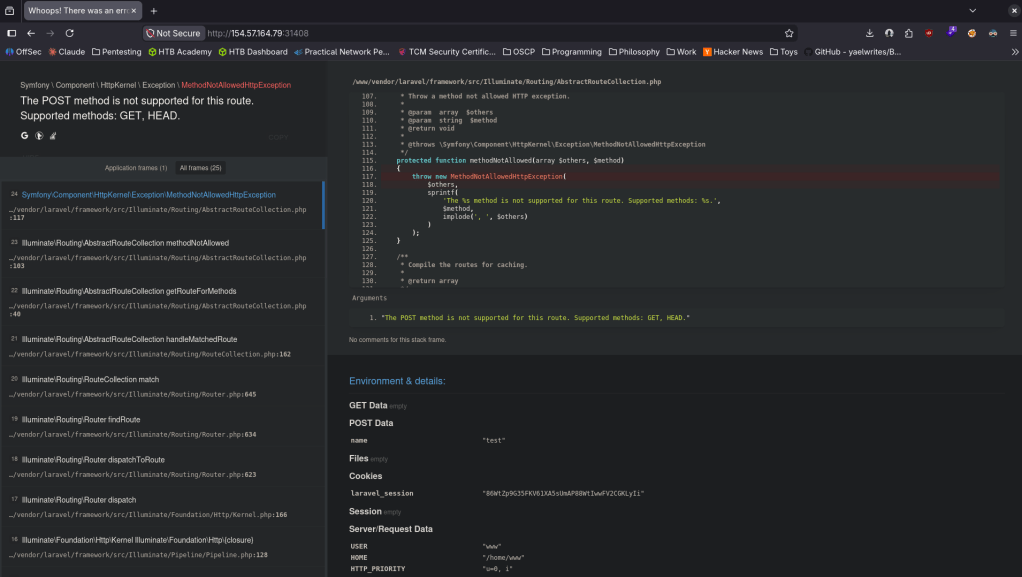
Task: Search the error on Google via G icon
Action: [24, 135]
